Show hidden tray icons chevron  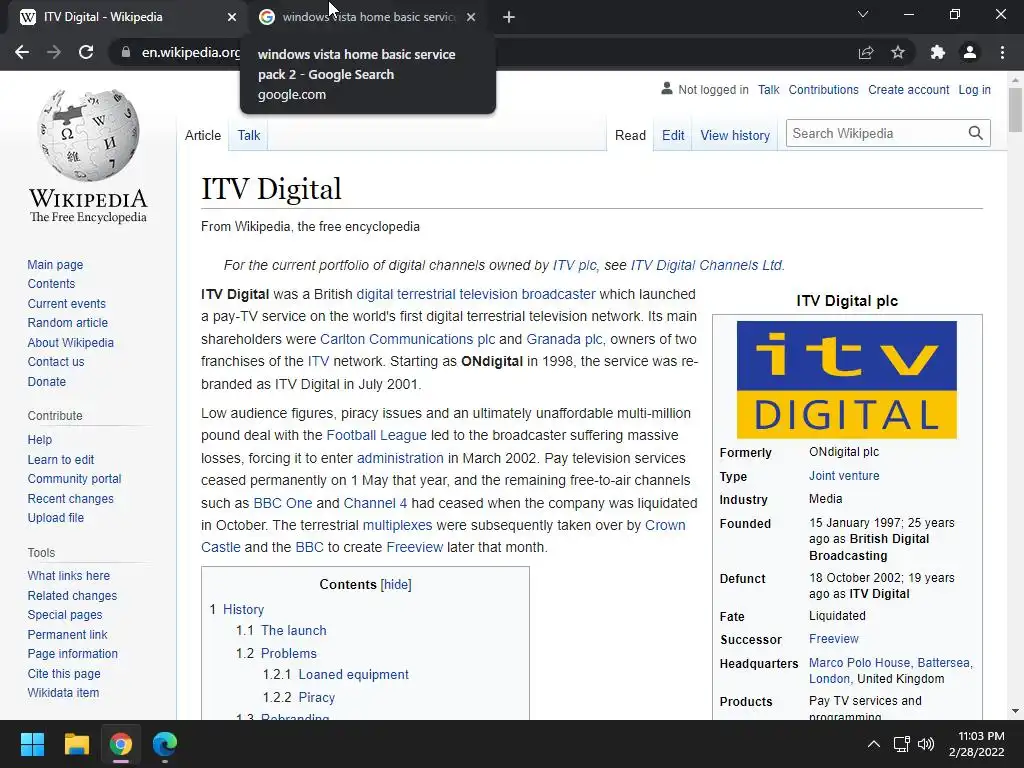pyautogui.click(x=873, y=744)
